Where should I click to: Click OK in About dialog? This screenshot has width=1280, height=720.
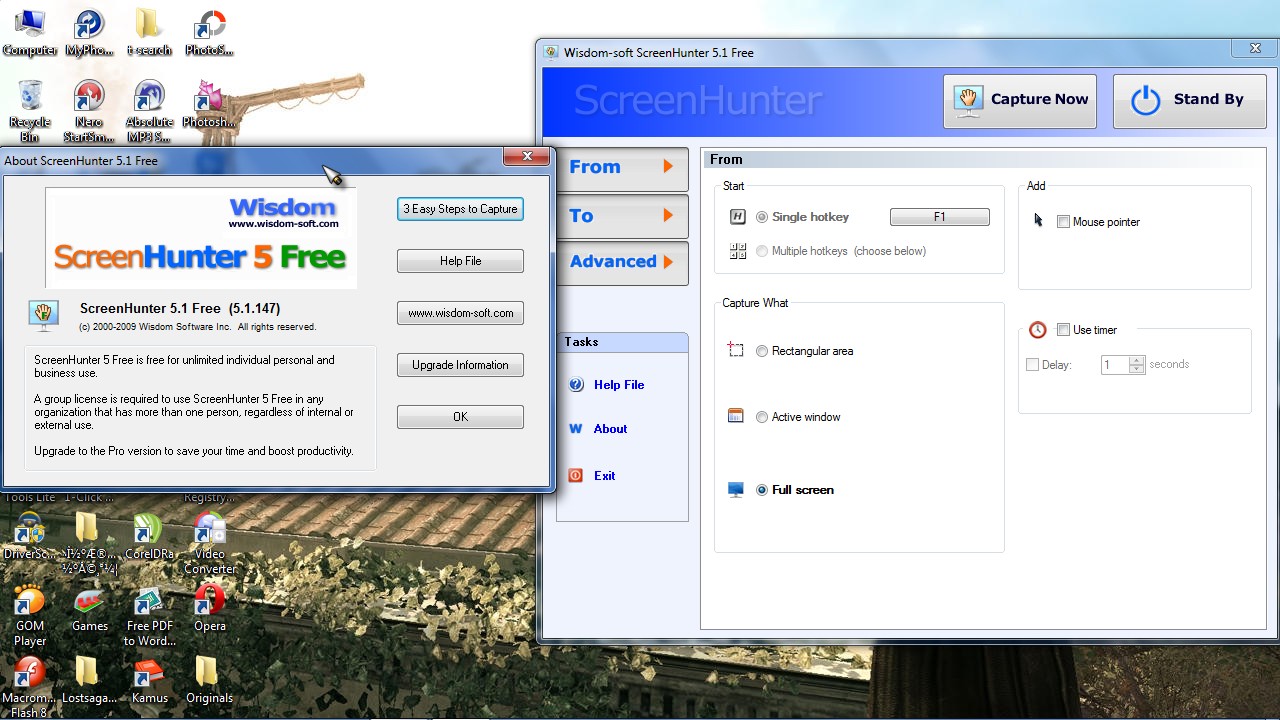(460, 417)
